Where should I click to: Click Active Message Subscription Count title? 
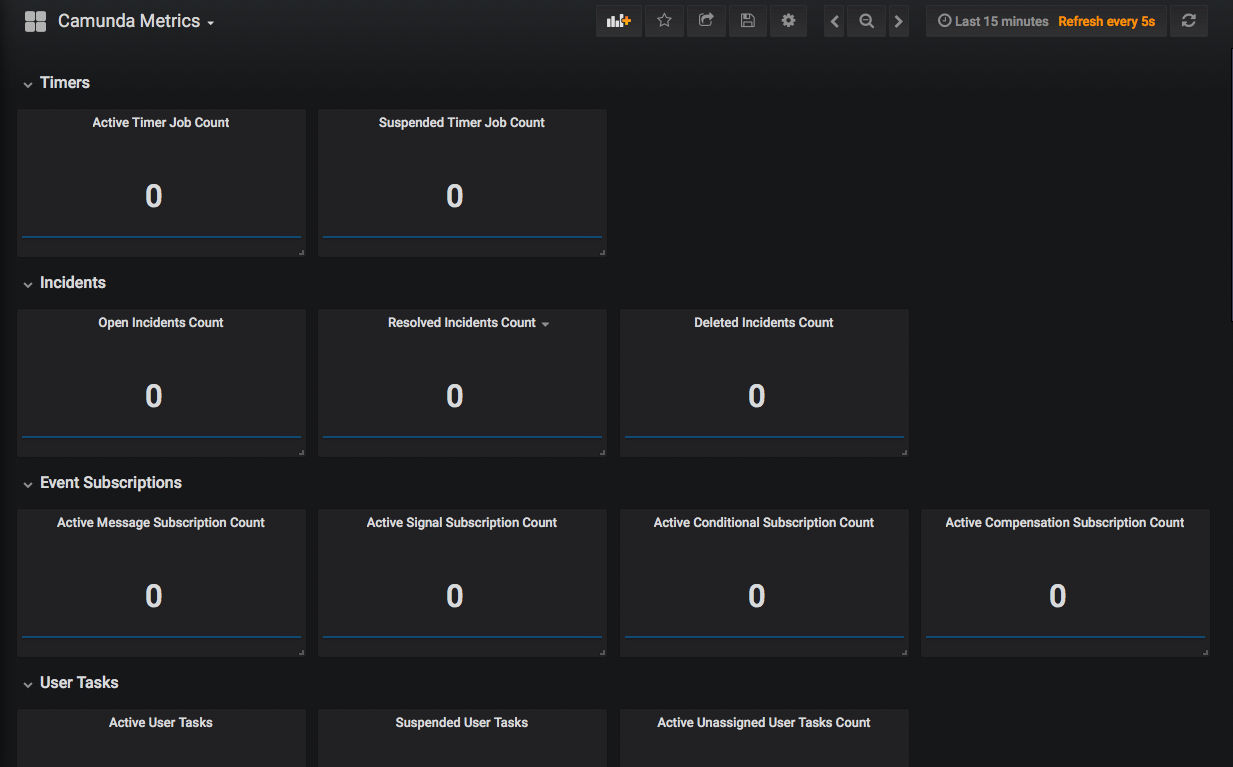tap(161, 522)
